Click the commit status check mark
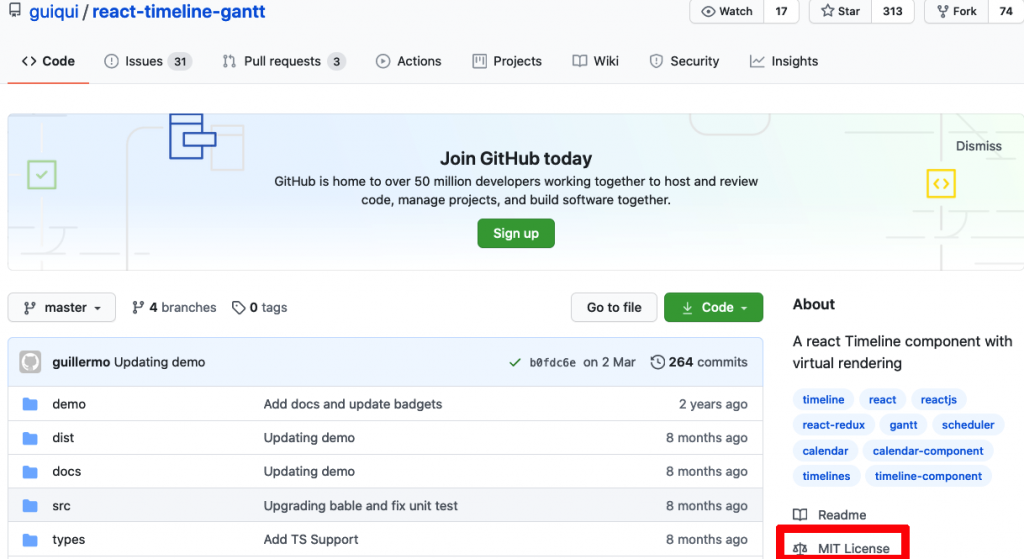The image size is (1024, 559). click(x=515, y=362)
